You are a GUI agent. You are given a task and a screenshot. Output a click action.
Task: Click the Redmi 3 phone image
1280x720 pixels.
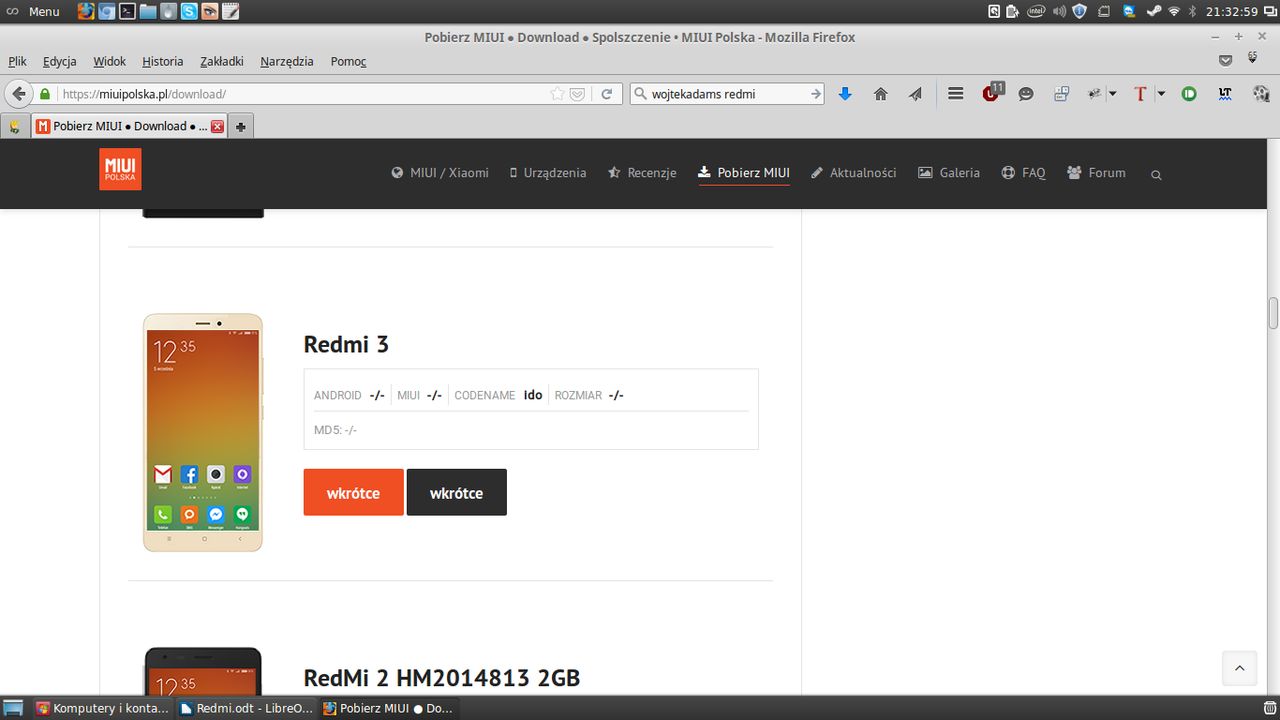click(x=203, y=432)
